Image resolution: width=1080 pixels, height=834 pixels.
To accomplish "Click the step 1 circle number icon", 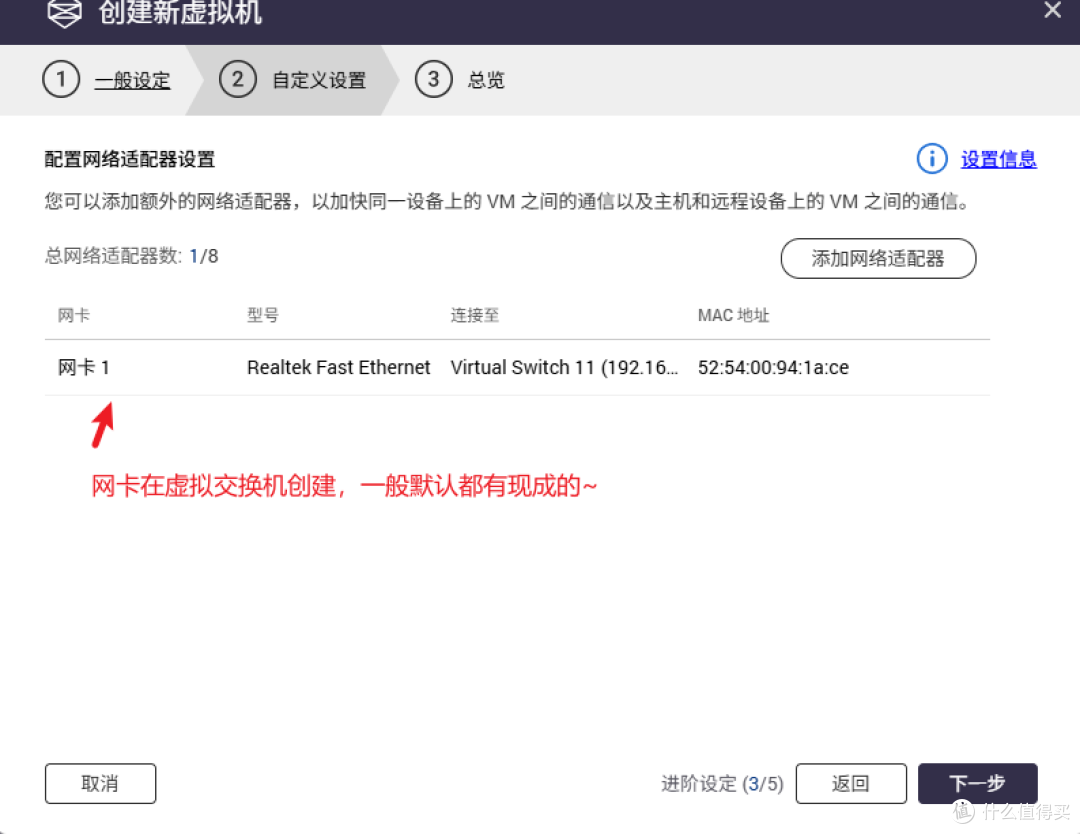I will point(61,79).
